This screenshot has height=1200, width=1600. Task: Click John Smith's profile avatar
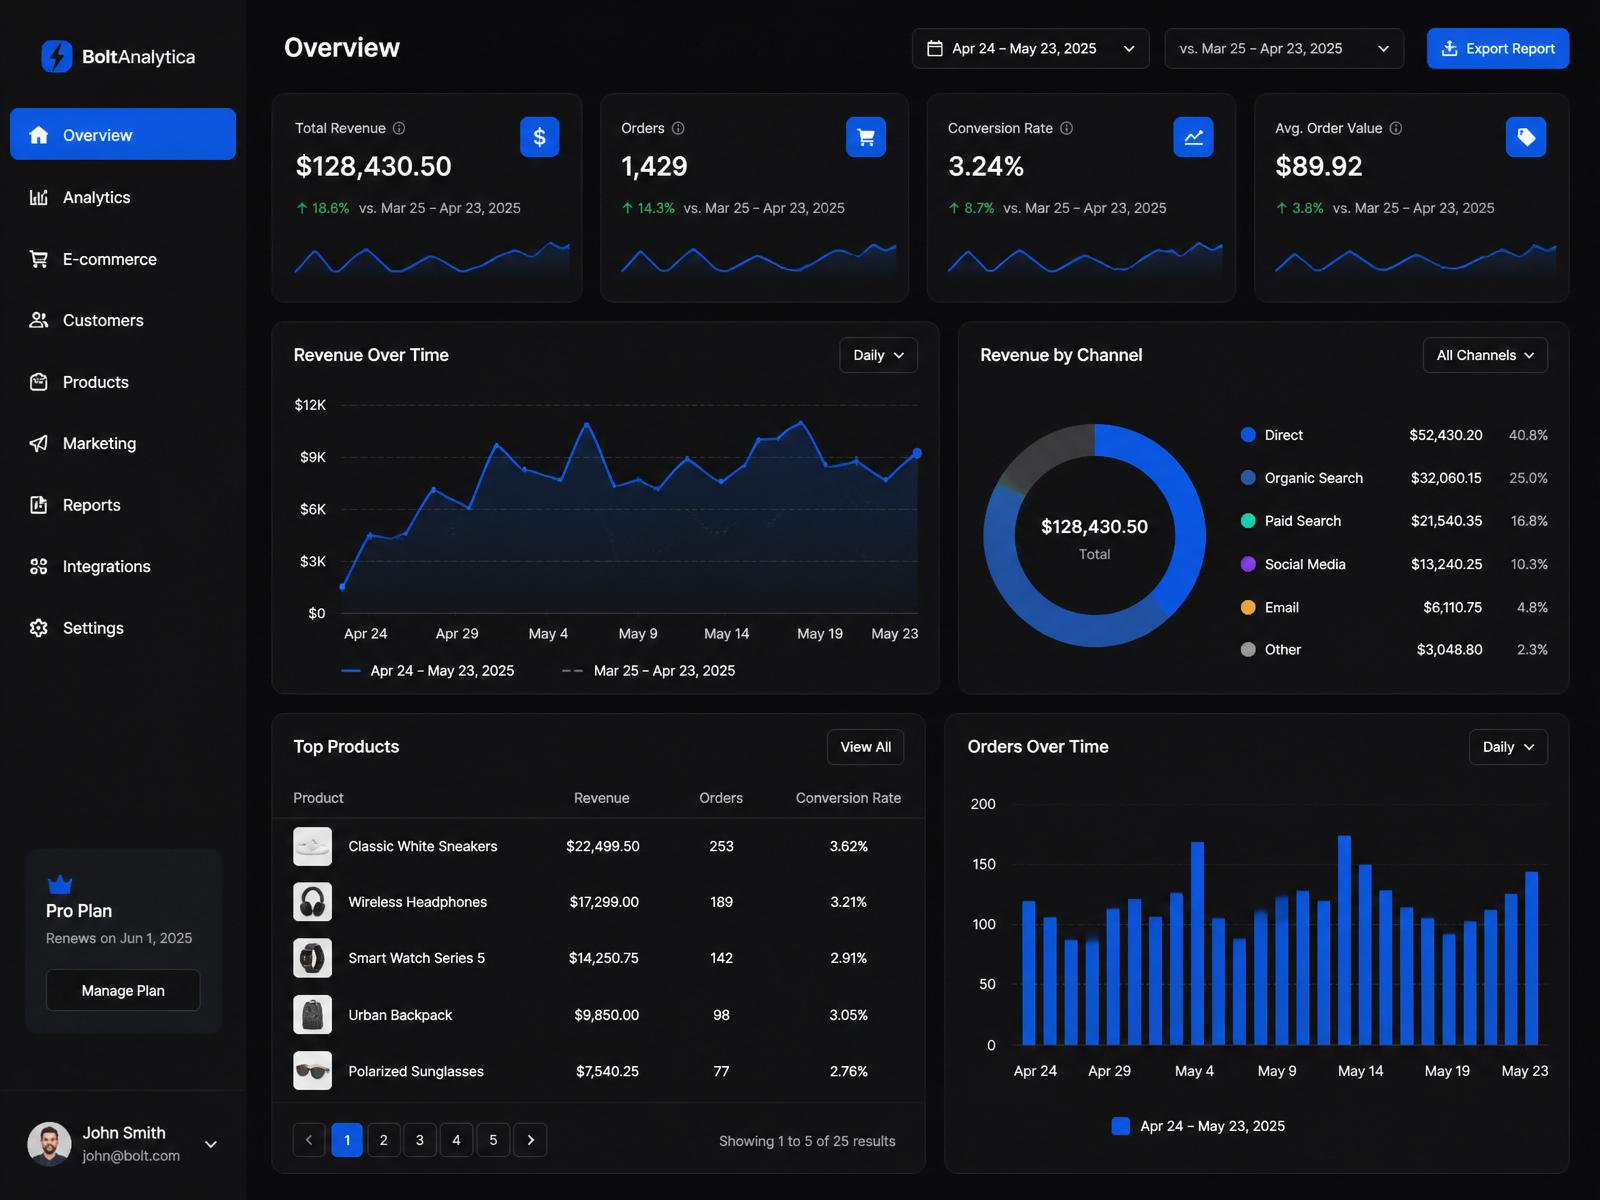(49, 1144)
